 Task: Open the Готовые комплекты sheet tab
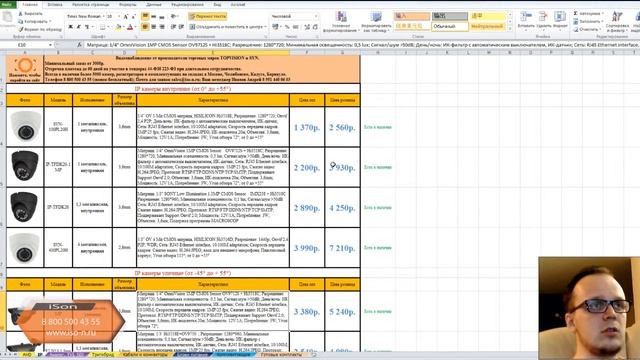coord(281,355)
